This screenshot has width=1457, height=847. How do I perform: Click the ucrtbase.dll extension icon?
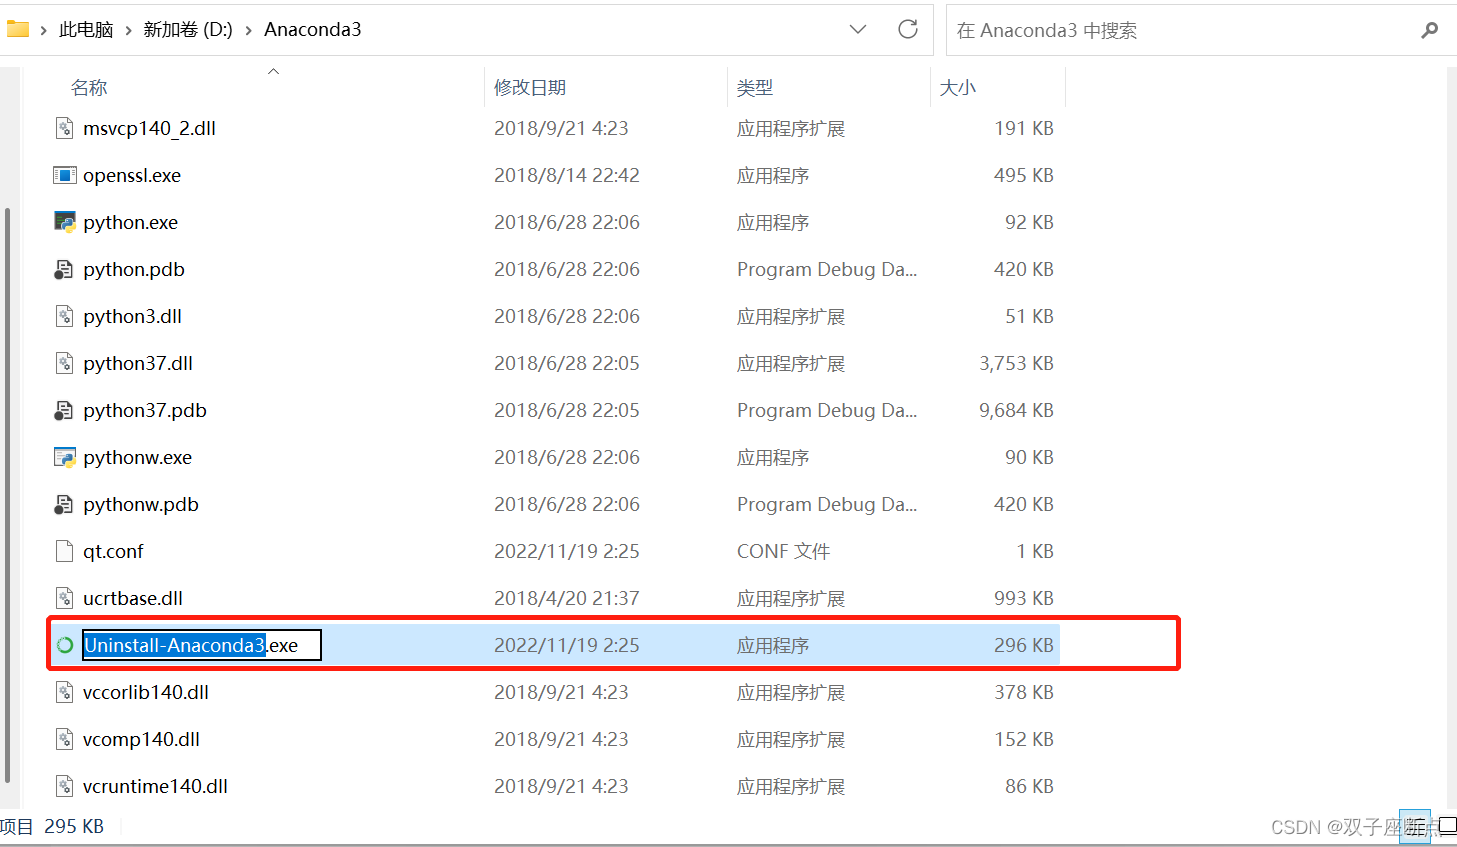tap(63, 598)
